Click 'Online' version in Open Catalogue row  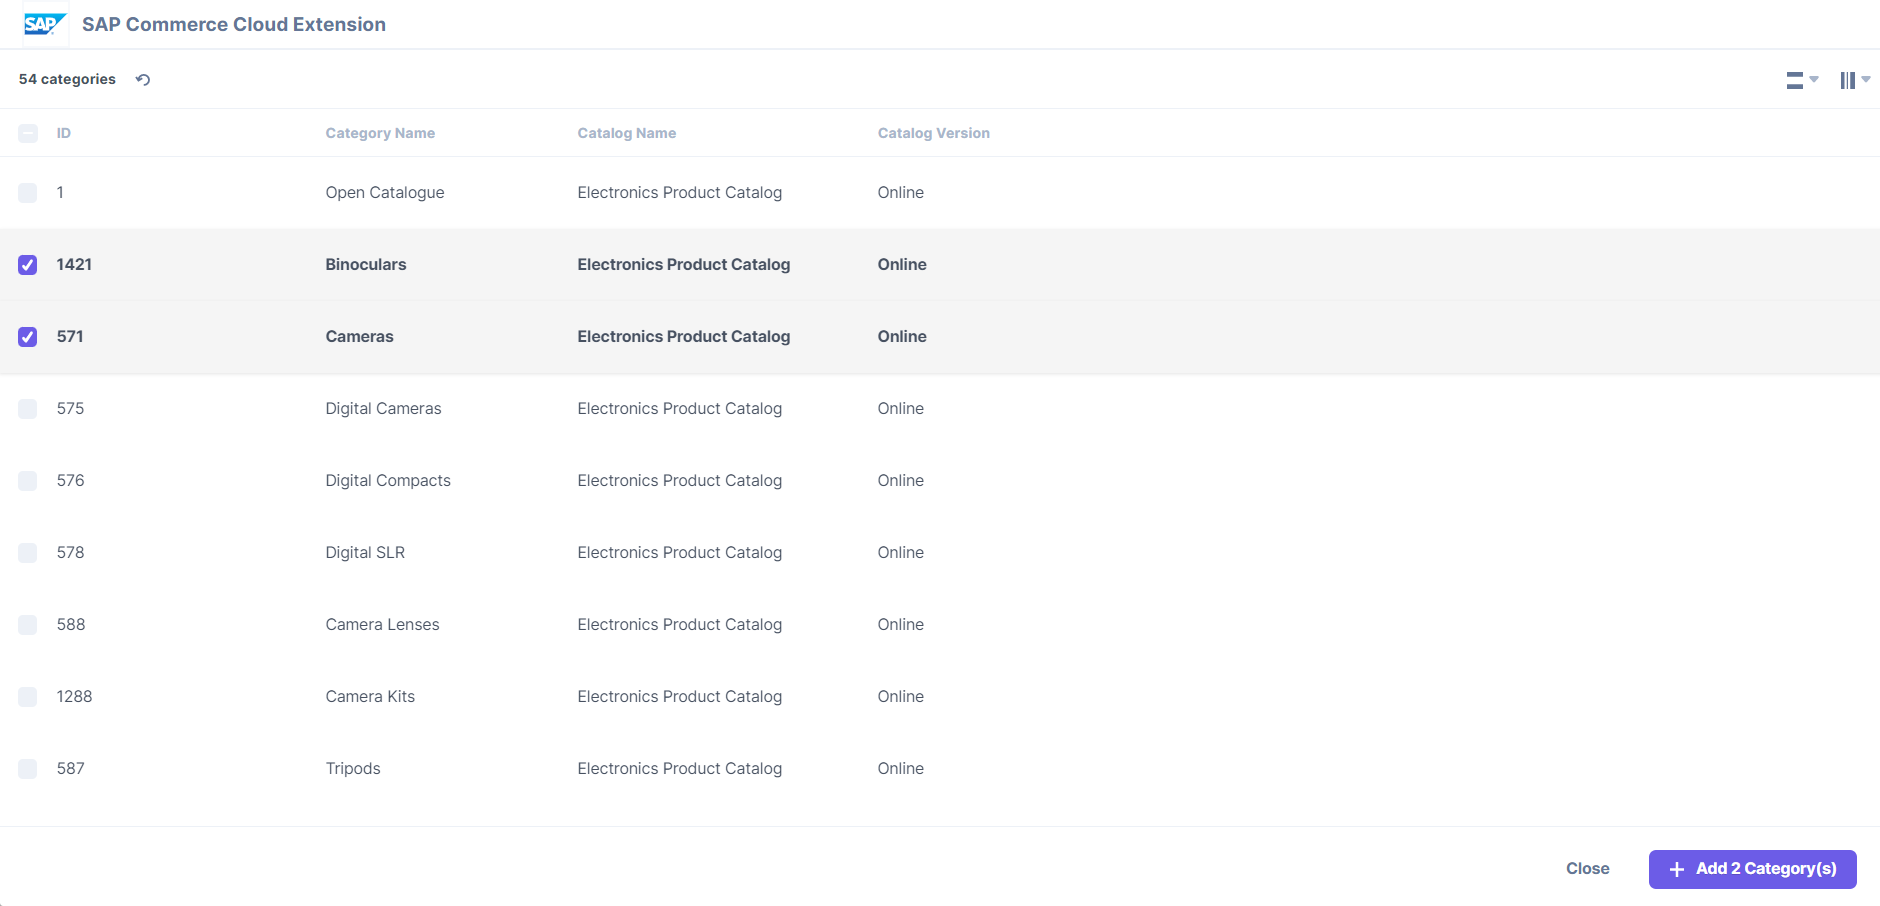901,193
